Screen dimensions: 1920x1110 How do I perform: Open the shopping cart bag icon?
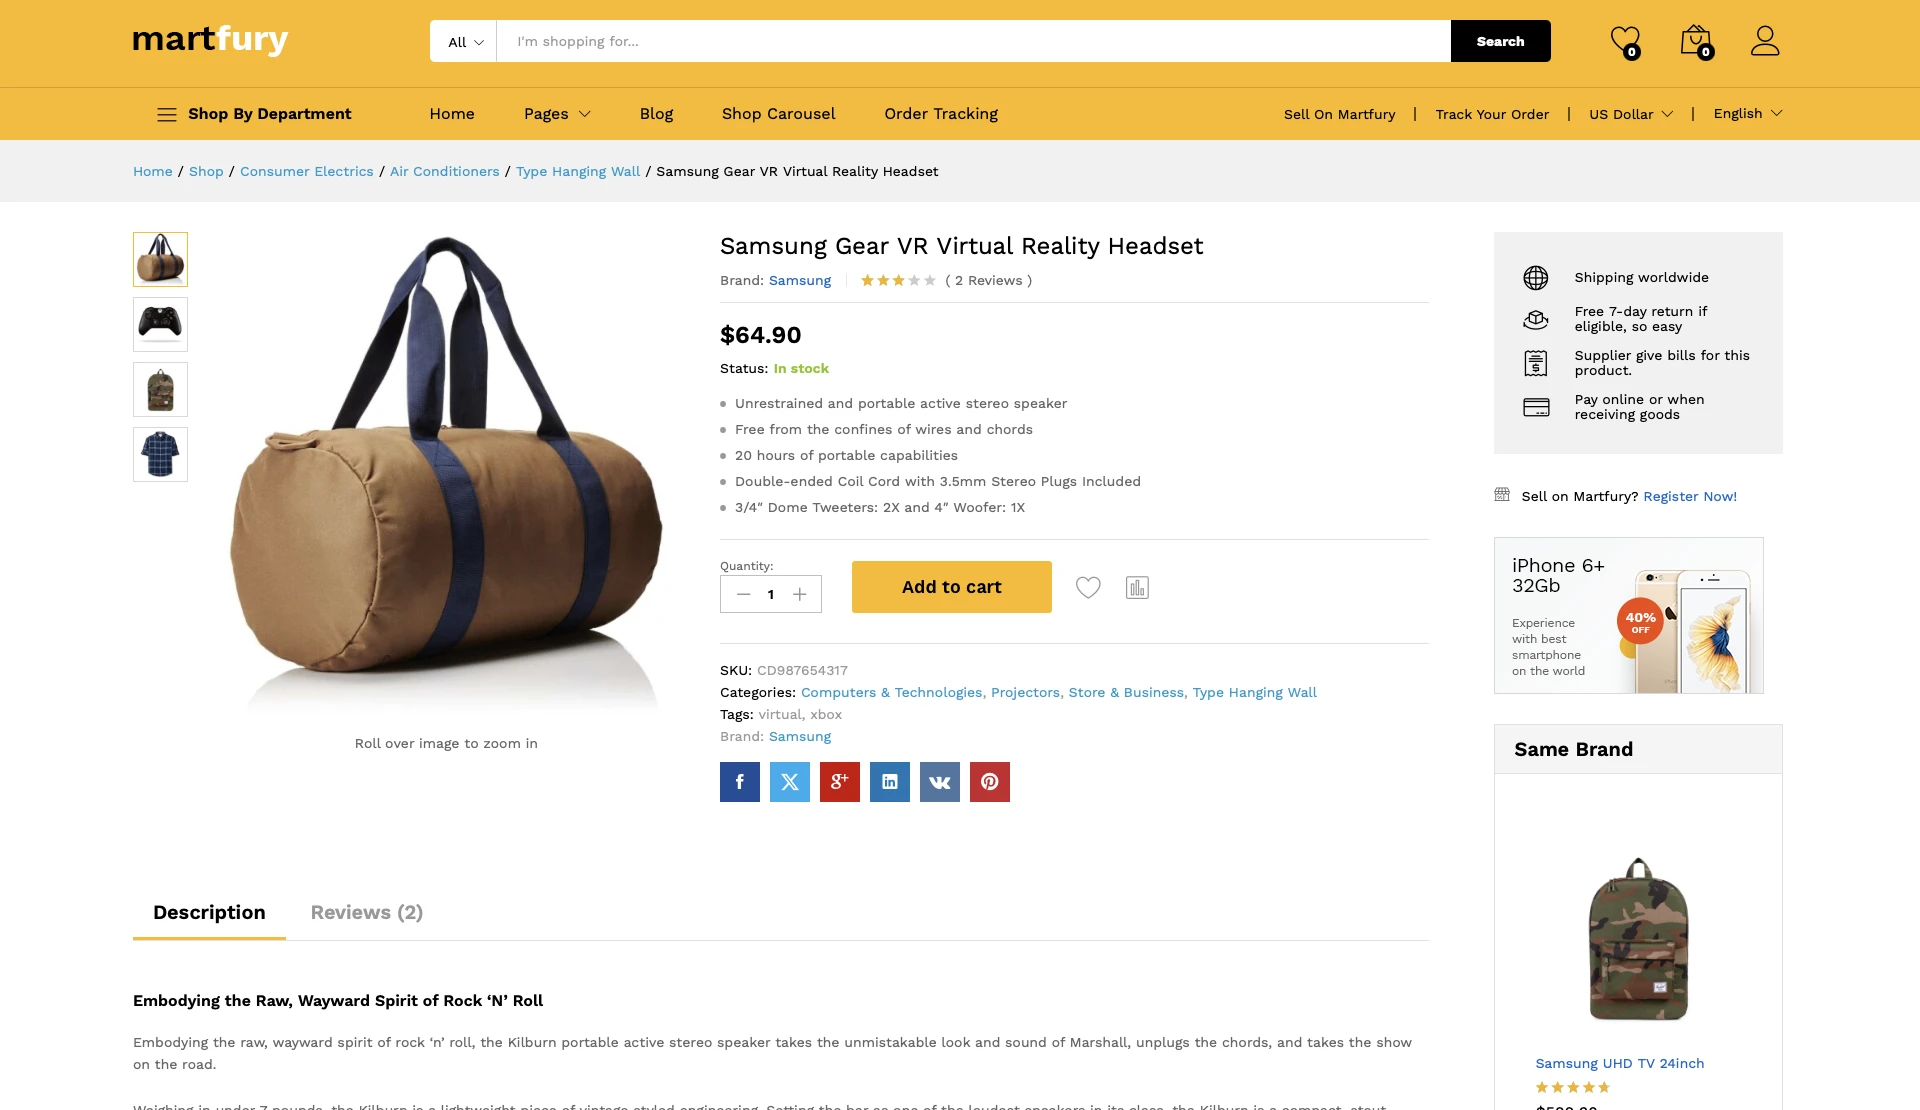(x=1695, y=41)
